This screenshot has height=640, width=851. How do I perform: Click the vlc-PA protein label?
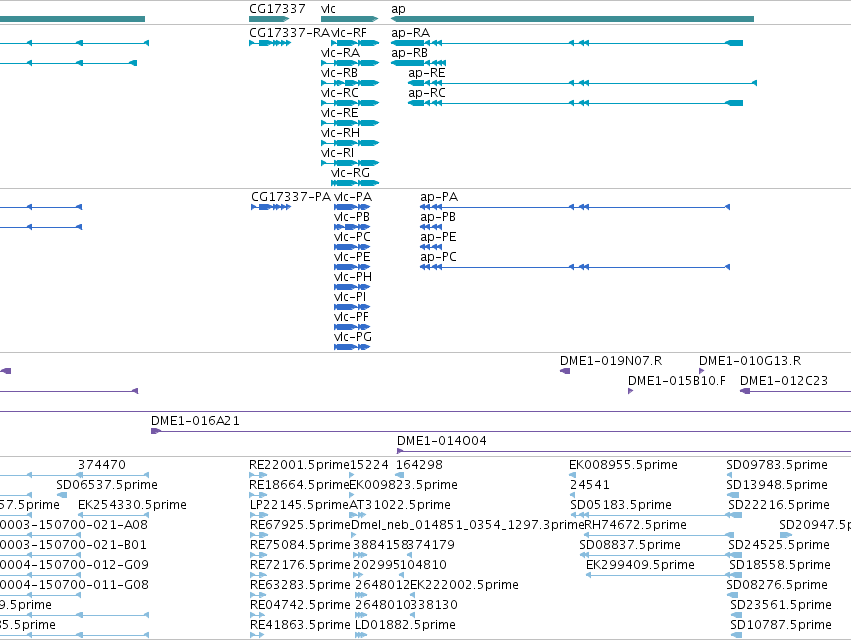click(x=353, y=197)
